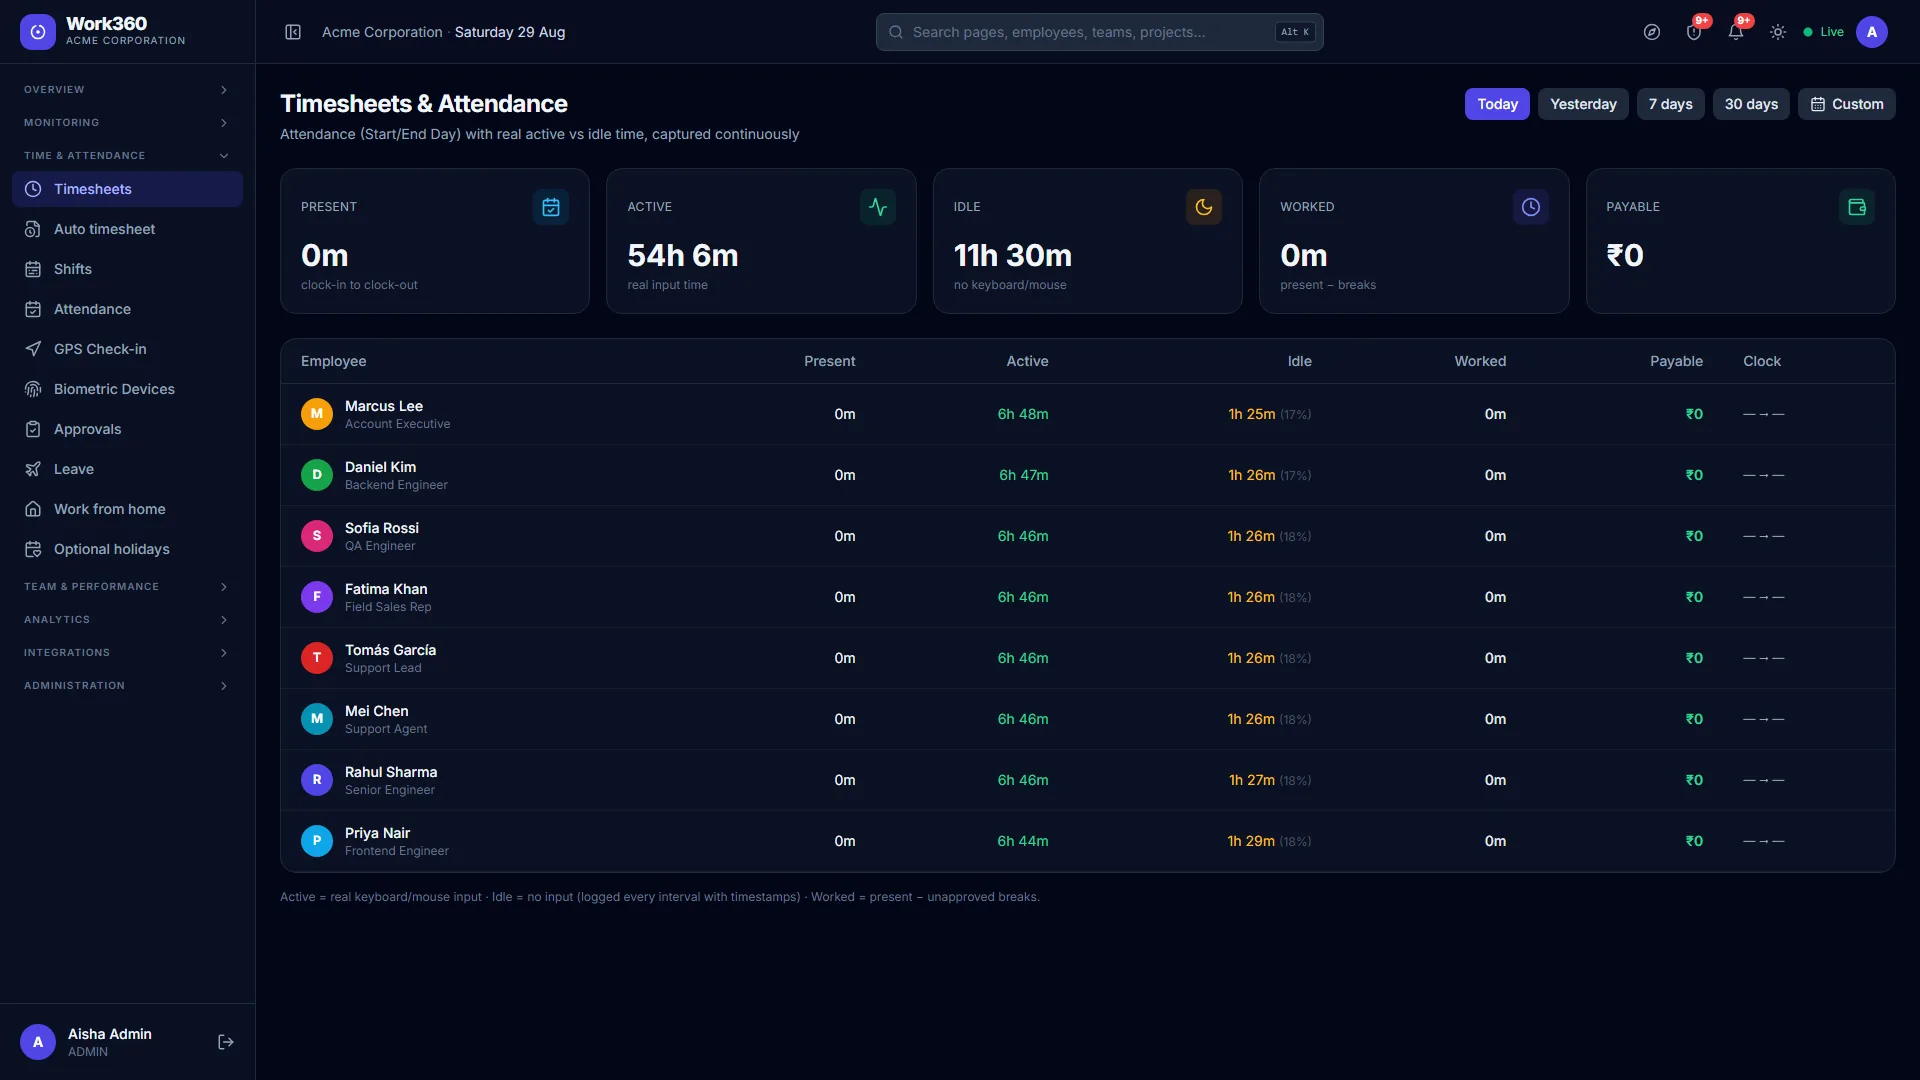
Task: Go to GPS Check-in page
Action: click(127, 349)
